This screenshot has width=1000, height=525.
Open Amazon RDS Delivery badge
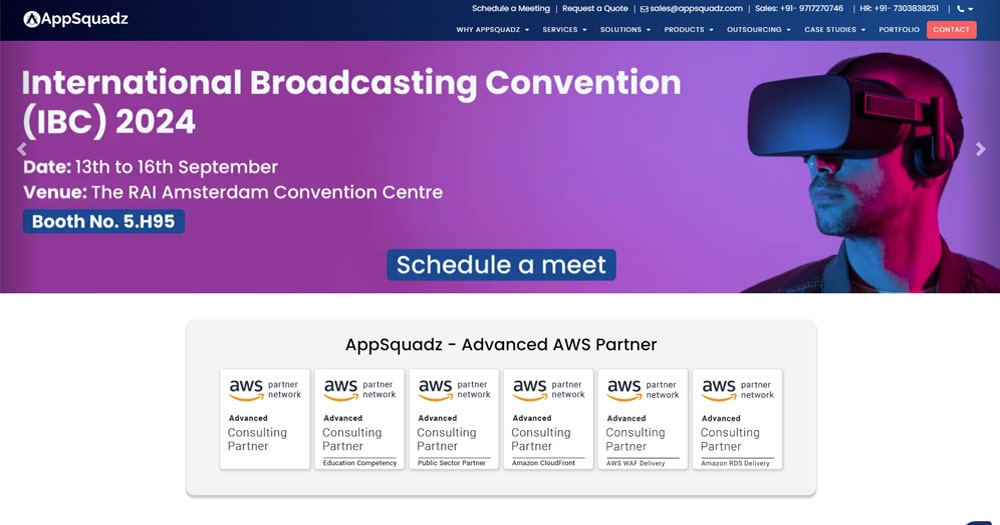[737, 419]
